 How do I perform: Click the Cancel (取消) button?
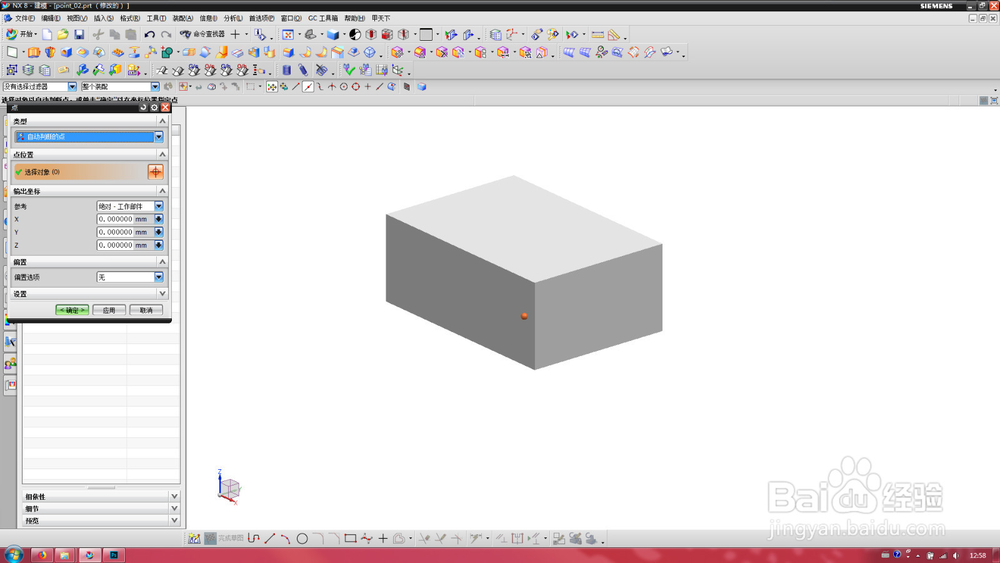tap(146, 310)
